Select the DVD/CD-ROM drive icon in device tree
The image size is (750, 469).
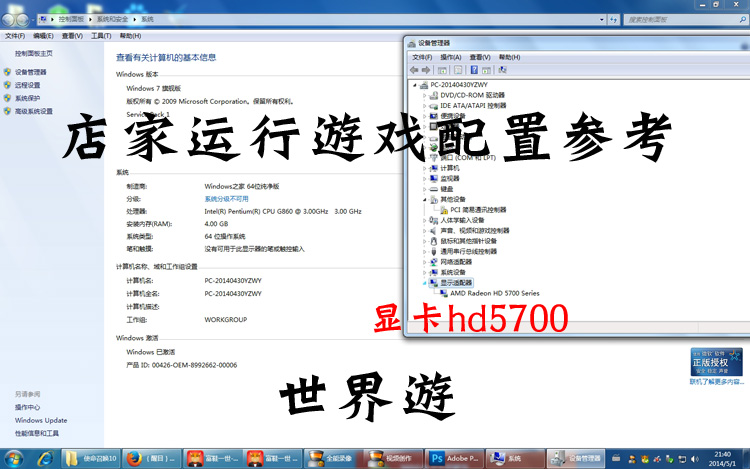(434, 95)
